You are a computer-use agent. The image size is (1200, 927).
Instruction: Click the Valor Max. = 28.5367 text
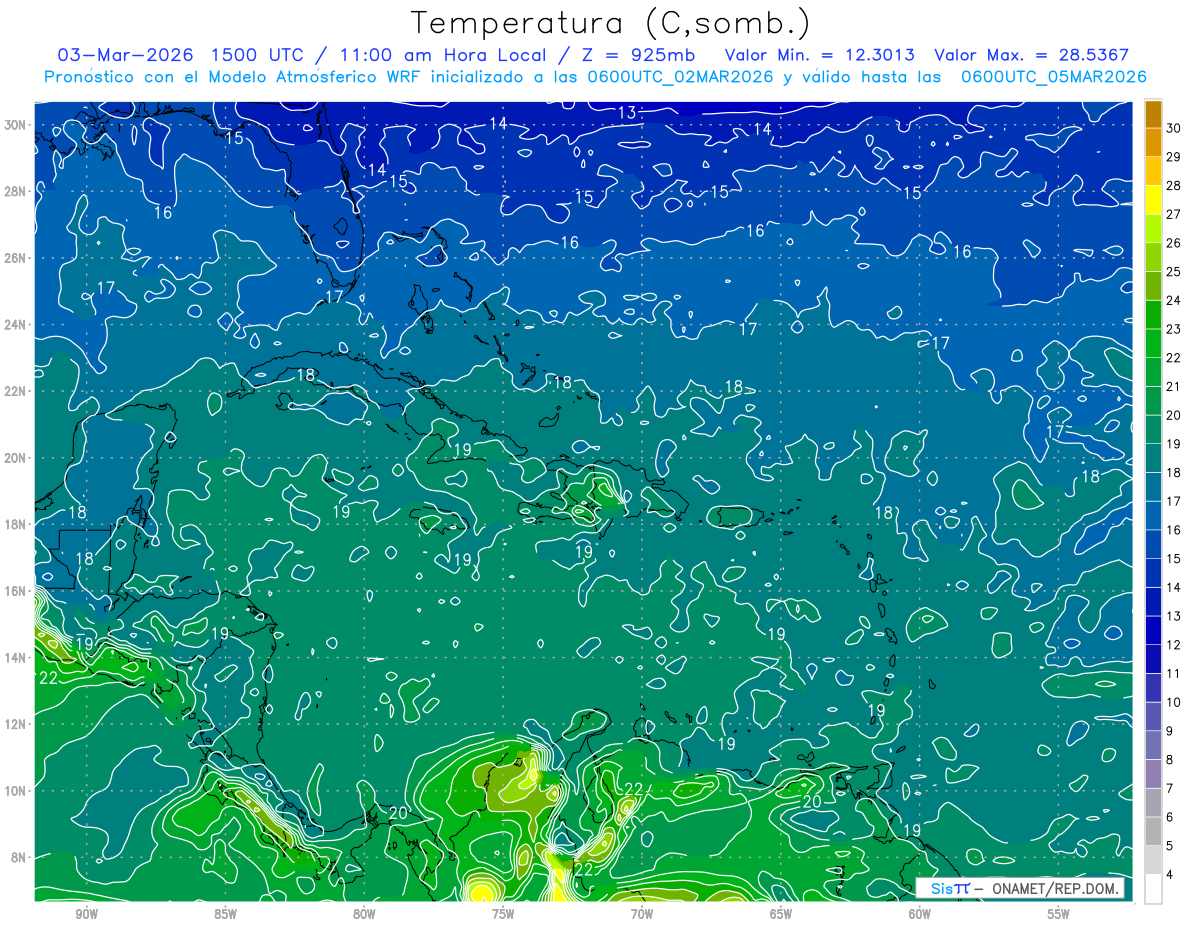pyautogui.click(x=1032, y=55)
